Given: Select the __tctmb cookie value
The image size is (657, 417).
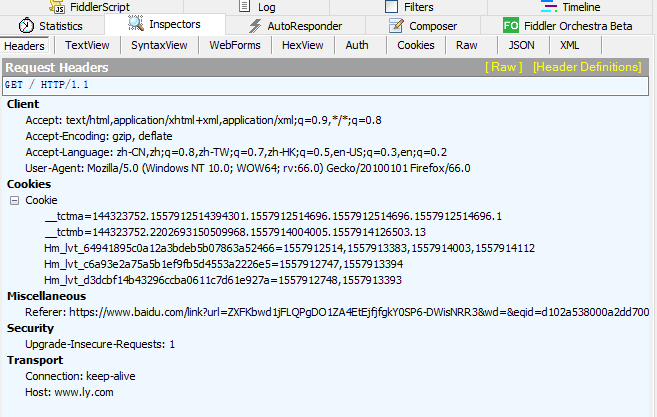Looking at the screenshot, I should coord(235,233).
